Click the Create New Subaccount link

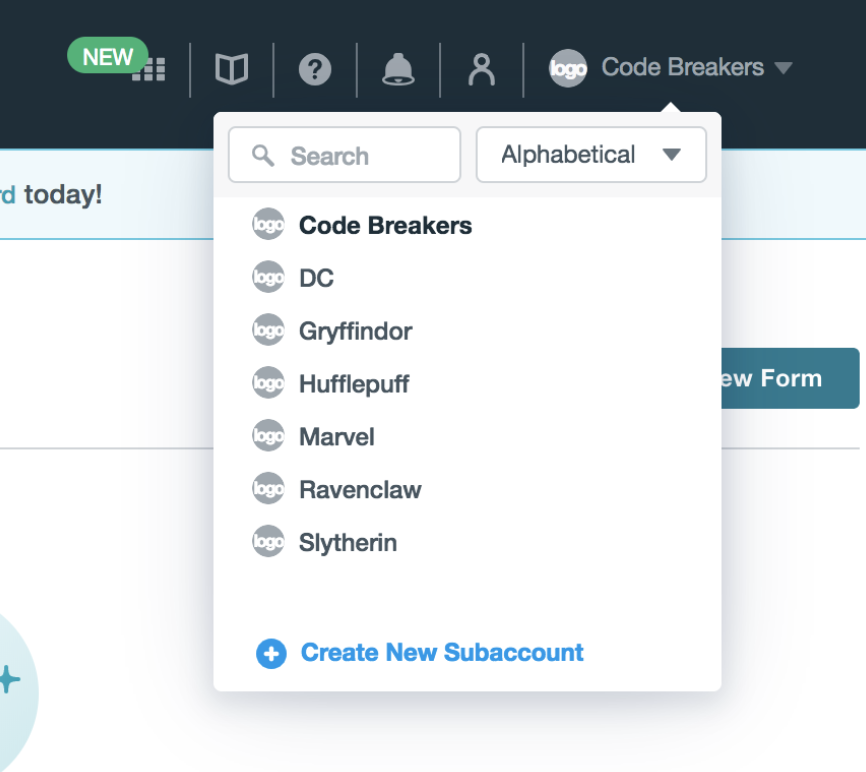442,653
